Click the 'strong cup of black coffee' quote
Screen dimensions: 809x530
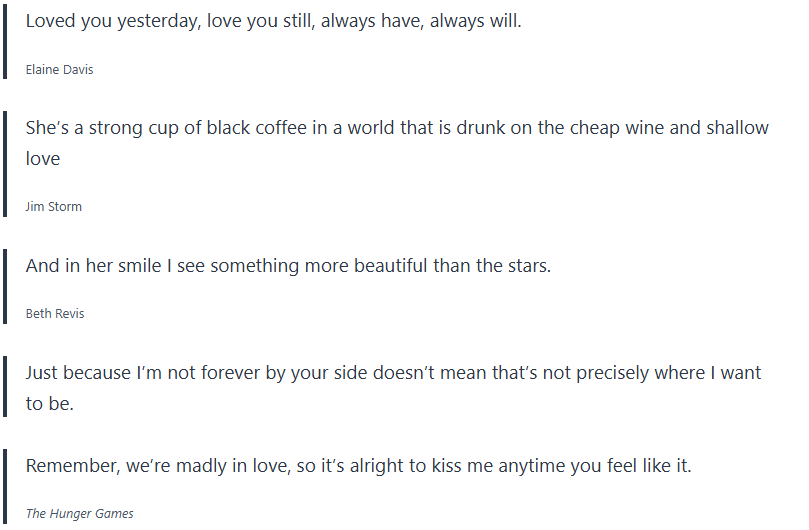(x=396, y=128)
